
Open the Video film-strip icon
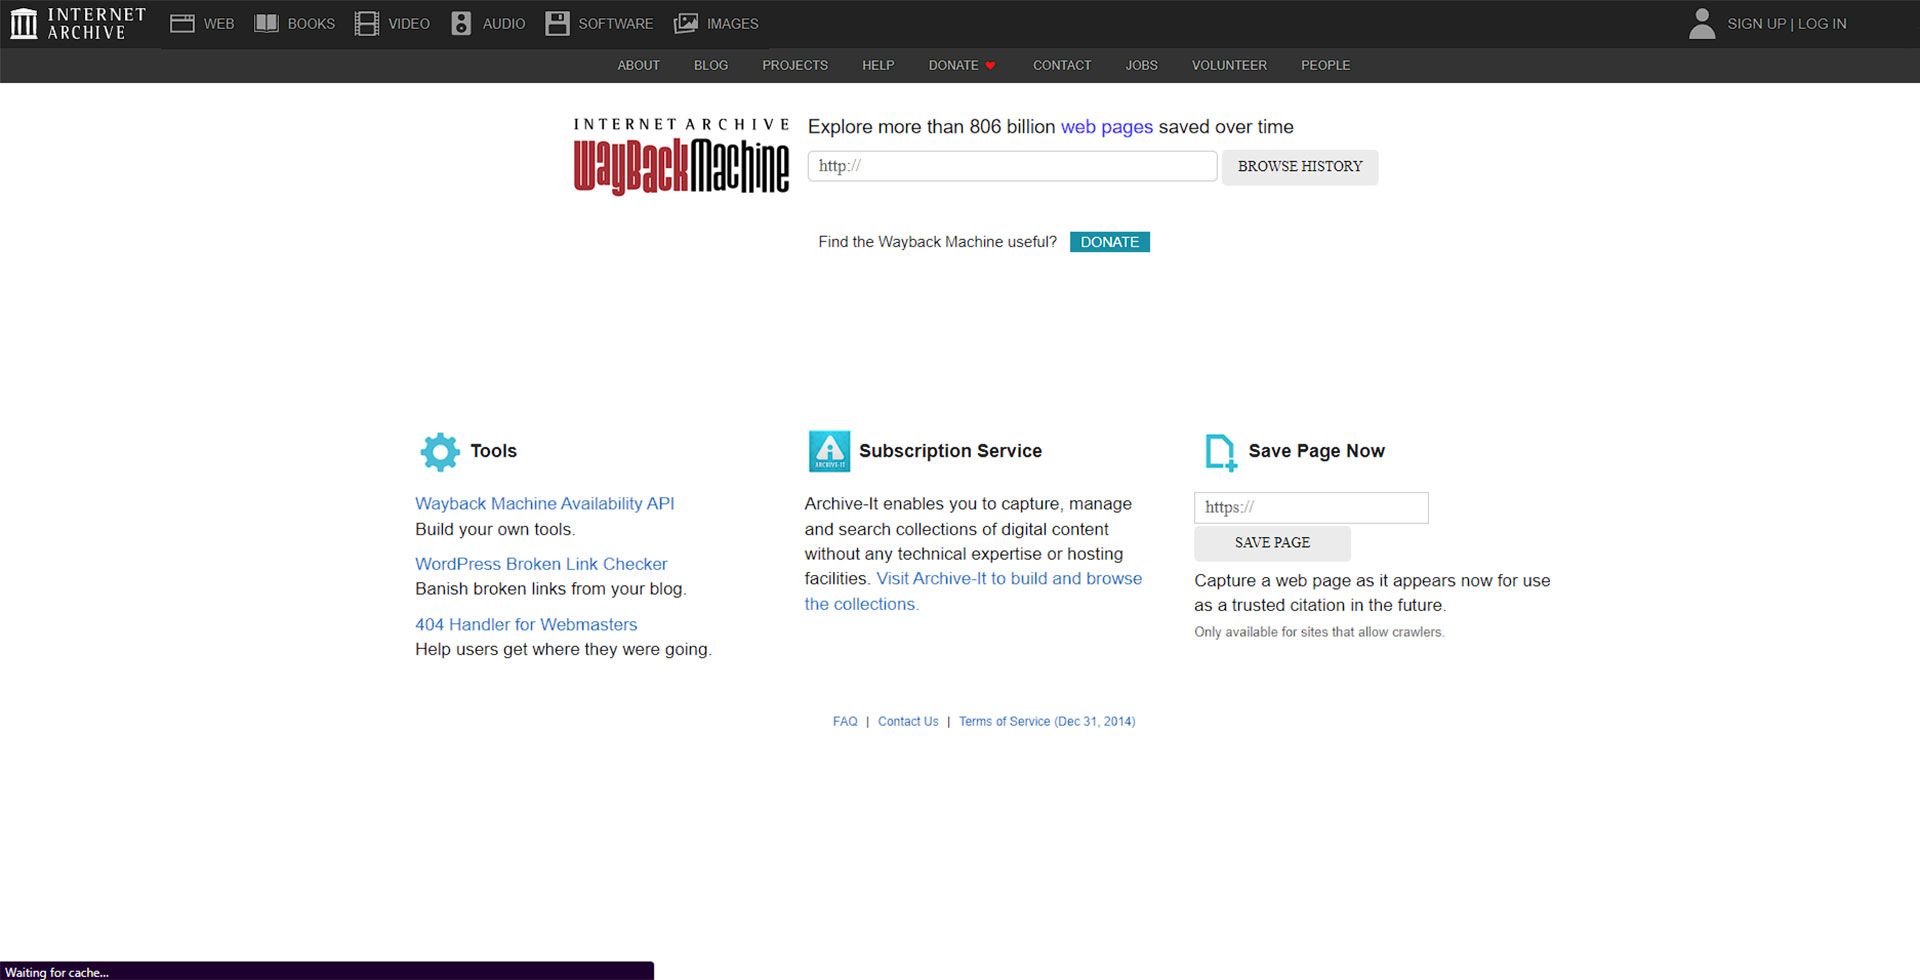[x=367, y=23]
